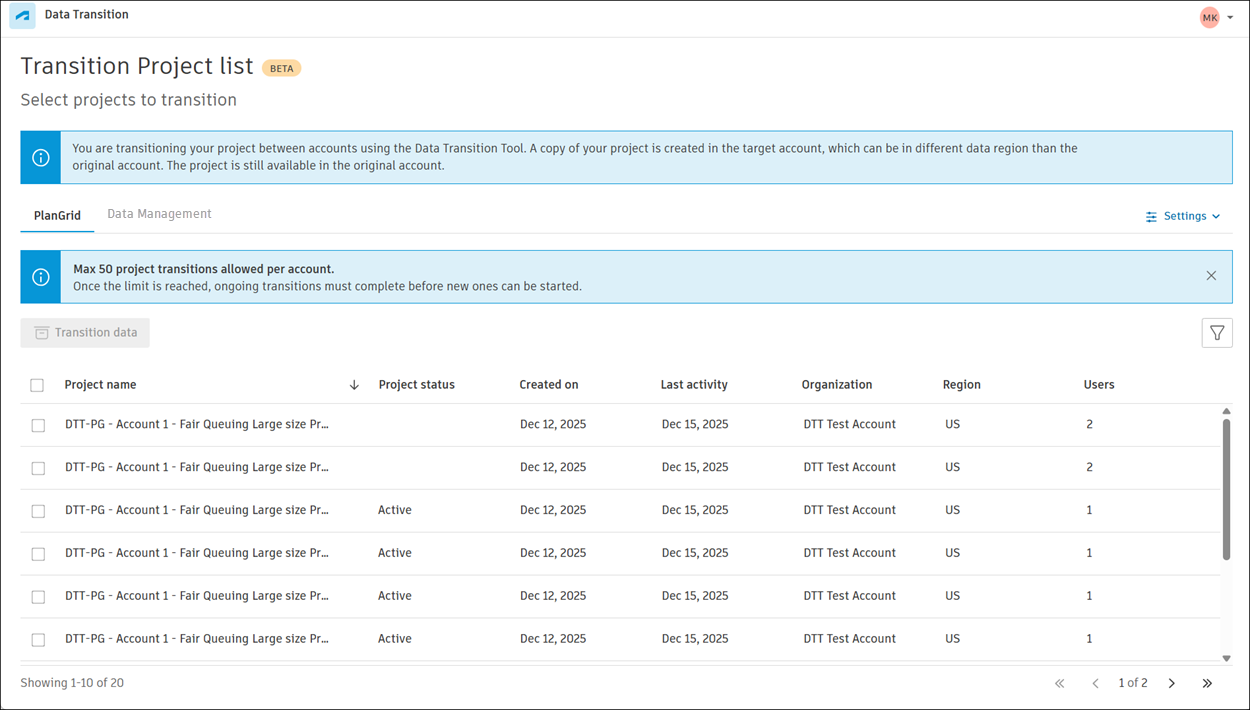Click the vertical scrollbar thumb of the table
Image resolution: width=1250 pixels, height=710 pixels.
1227,489
